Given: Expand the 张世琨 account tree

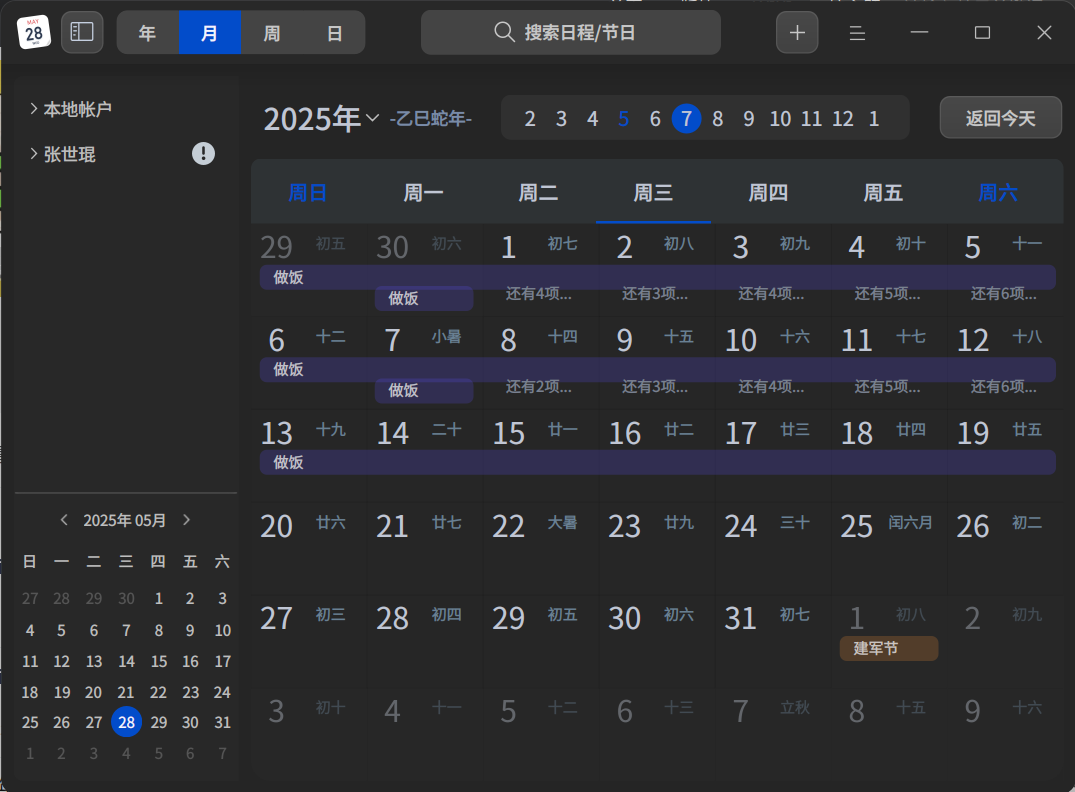Looking at the screenshot, I should coord(34,154).
